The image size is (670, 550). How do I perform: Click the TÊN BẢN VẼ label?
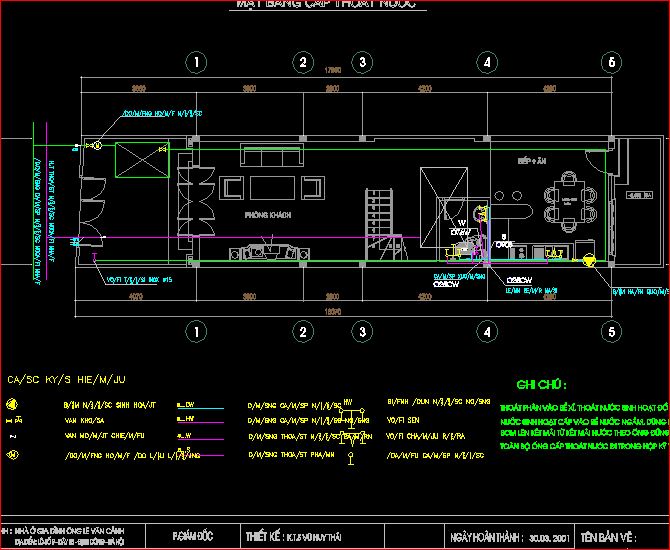[x=608, y=537]
